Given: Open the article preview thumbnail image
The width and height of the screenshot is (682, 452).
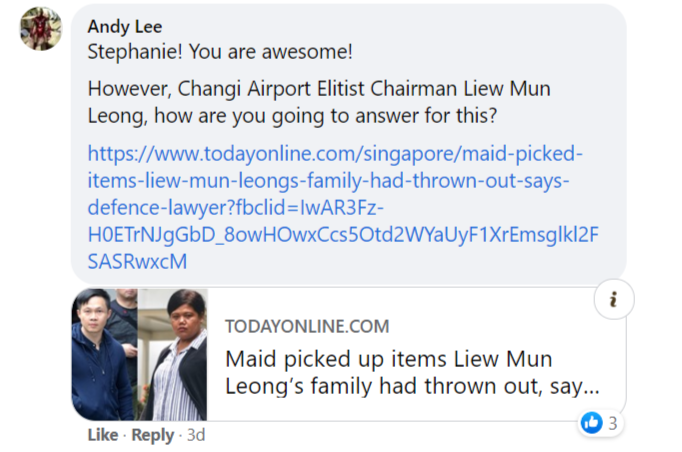Looking at the screenshot, I should pyautogui.click(x=140, y=354).
